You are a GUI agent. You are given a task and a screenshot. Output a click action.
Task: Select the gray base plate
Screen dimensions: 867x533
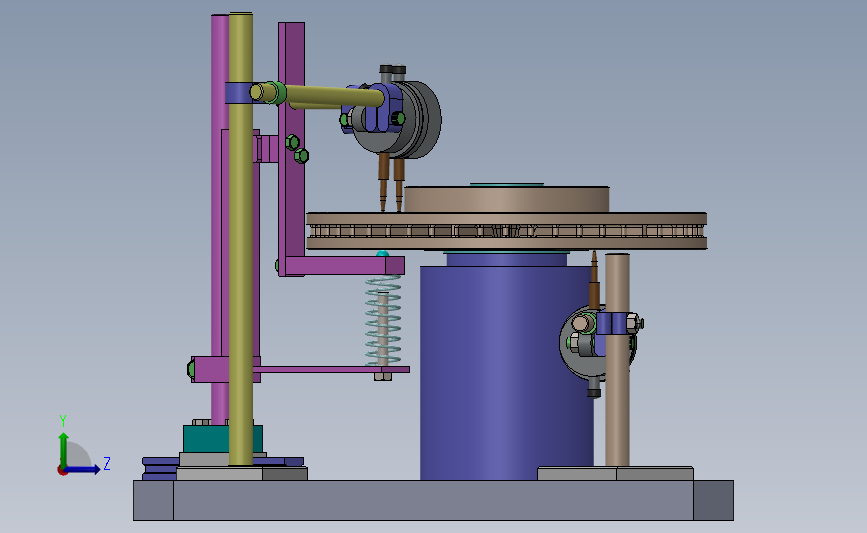[x=433, y=500]
